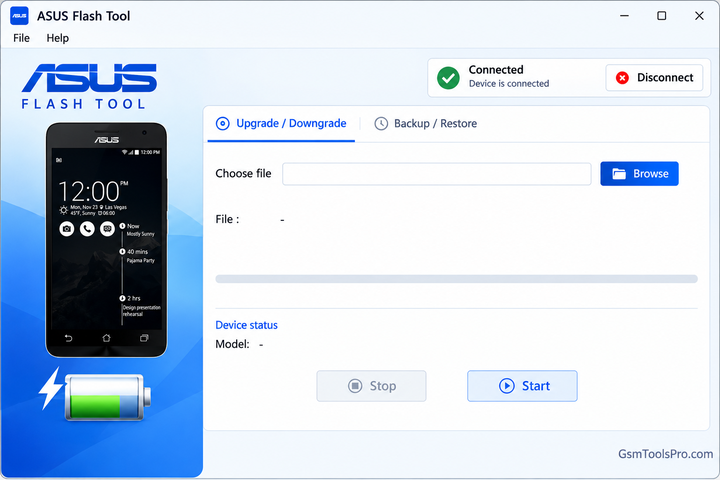Click the Disconnect button
The height and width of the screenshot is (480, 720).
654,78
